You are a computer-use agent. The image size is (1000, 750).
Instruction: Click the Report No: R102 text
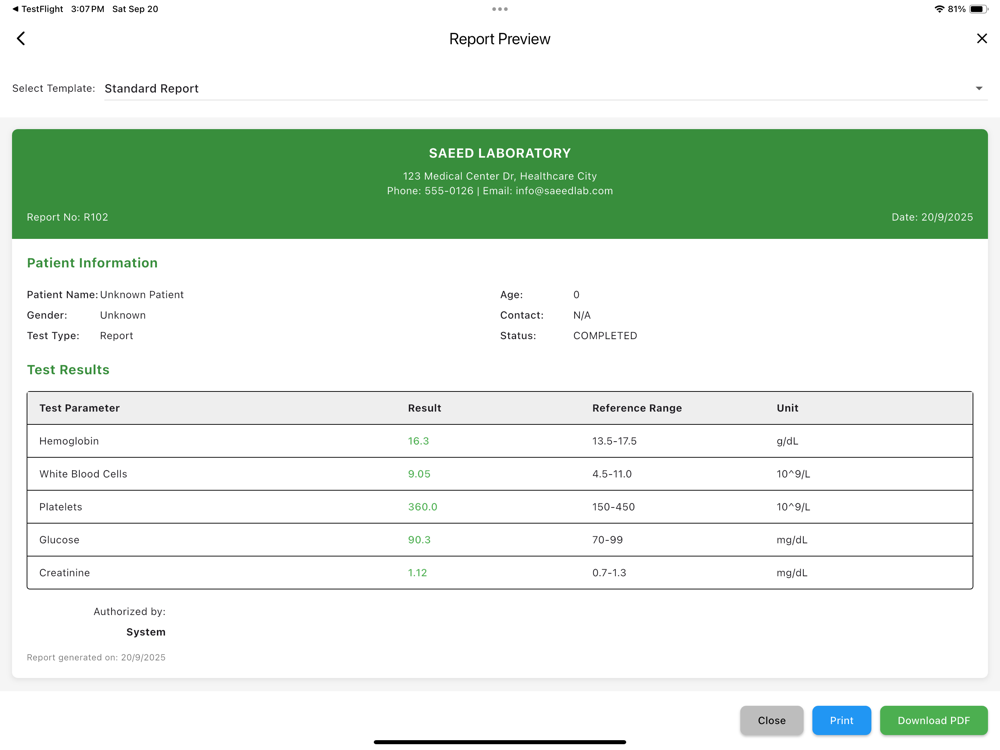coord(67,217)
